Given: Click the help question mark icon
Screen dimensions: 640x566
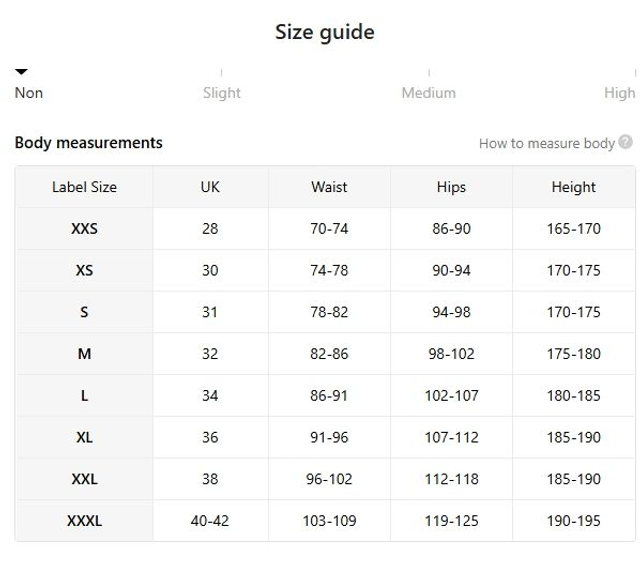Looking at the screenshot, I should (x=626, y=142).
